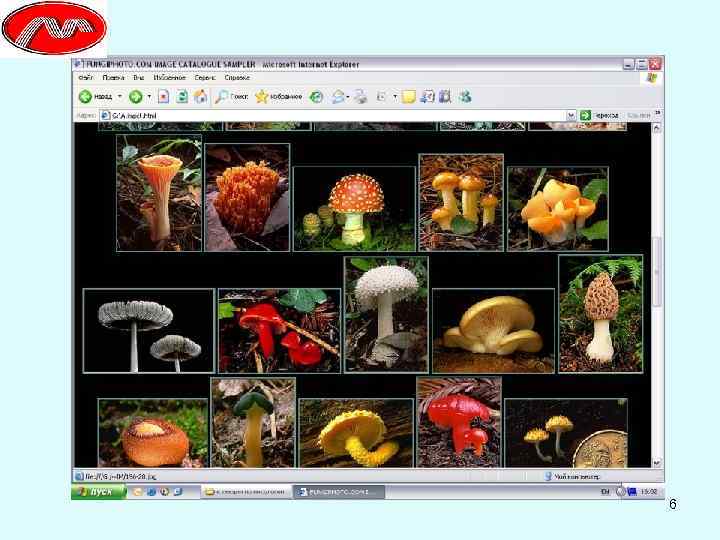Open the Favorites menu in menu bar
The image size is (720, 540).
(169, 77)
